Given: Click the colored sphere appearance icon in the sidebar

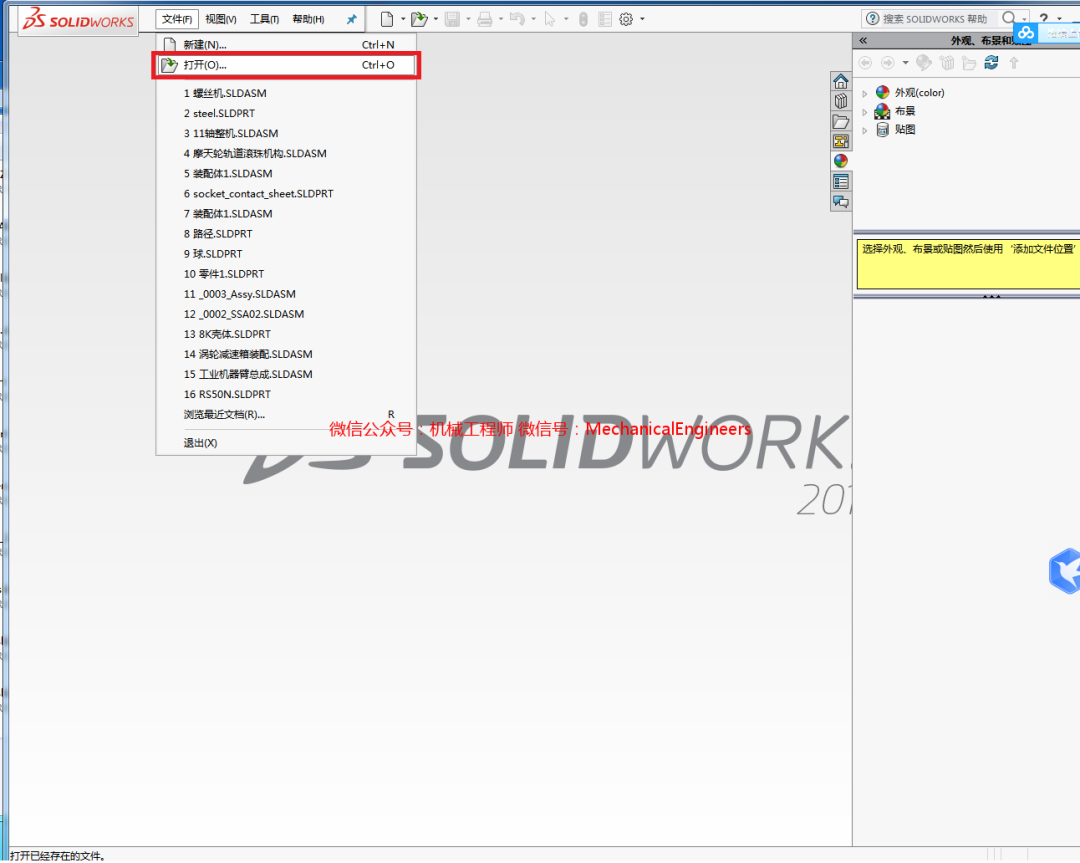Looking at the screenshot, I should click(x=840, y=160).
